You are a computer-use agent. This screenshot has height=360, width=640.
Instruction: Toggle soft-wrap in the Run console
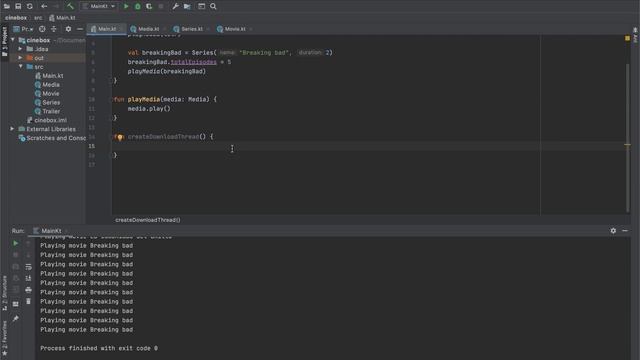click(x=28, y=267)
